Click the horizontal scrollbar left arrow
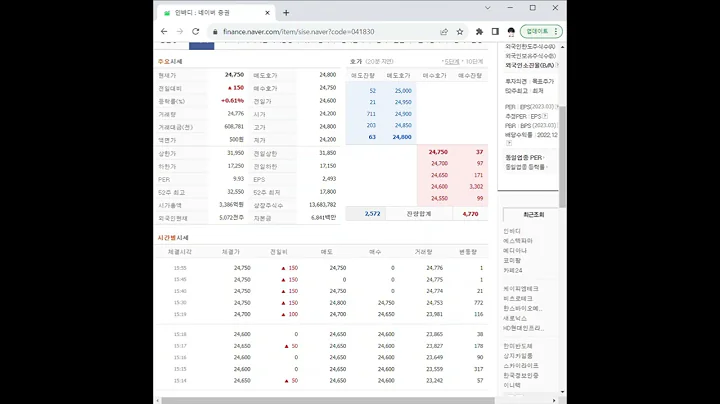The width and height of the screenshot is (720, 404). tap(158, 400)
